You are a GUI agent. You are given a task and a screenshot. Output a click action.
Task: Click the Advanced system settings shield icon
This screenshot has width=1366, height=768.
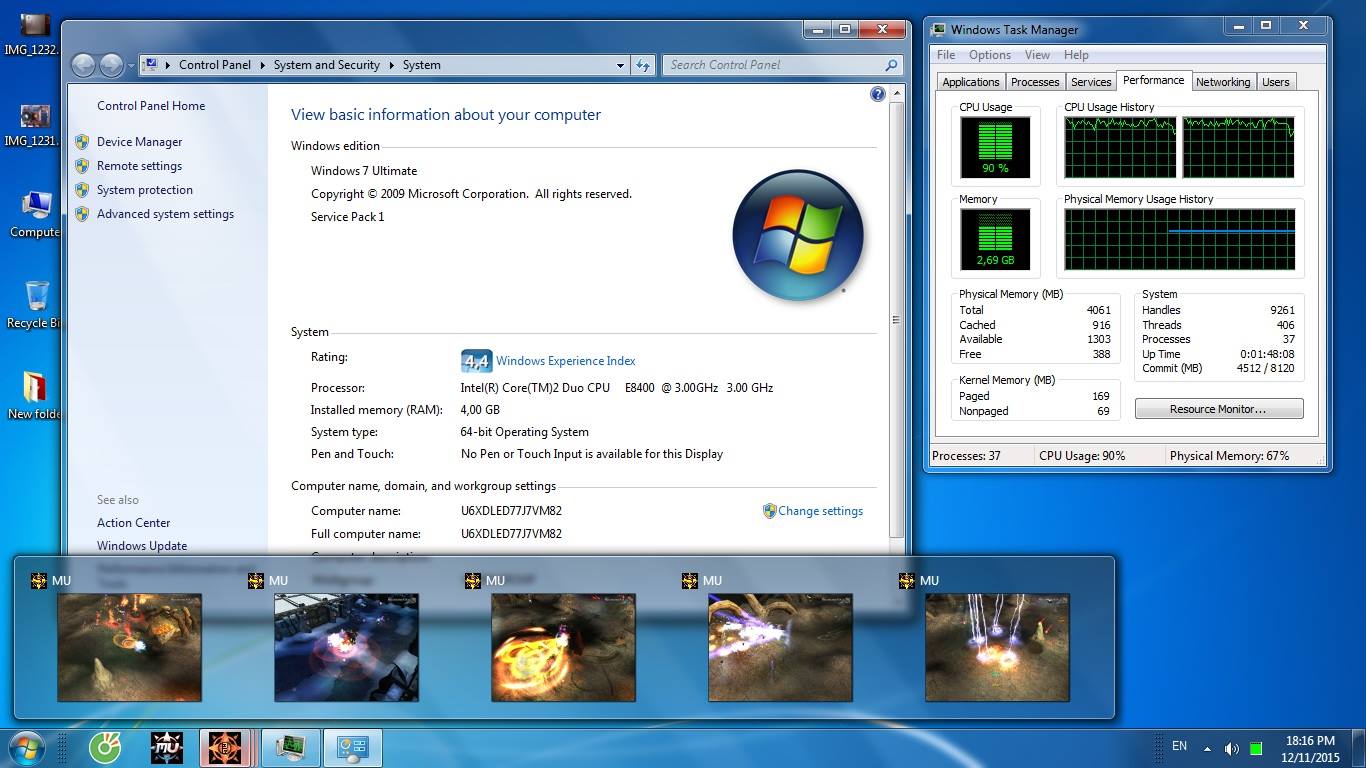[82, 214]
